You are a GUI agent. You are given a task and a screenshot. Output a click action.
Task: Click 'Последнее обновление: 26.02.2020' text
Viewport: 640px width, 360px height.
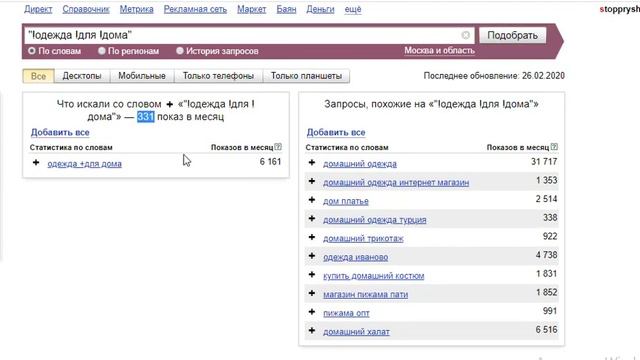pyautogui.click(x=494, y=76)
